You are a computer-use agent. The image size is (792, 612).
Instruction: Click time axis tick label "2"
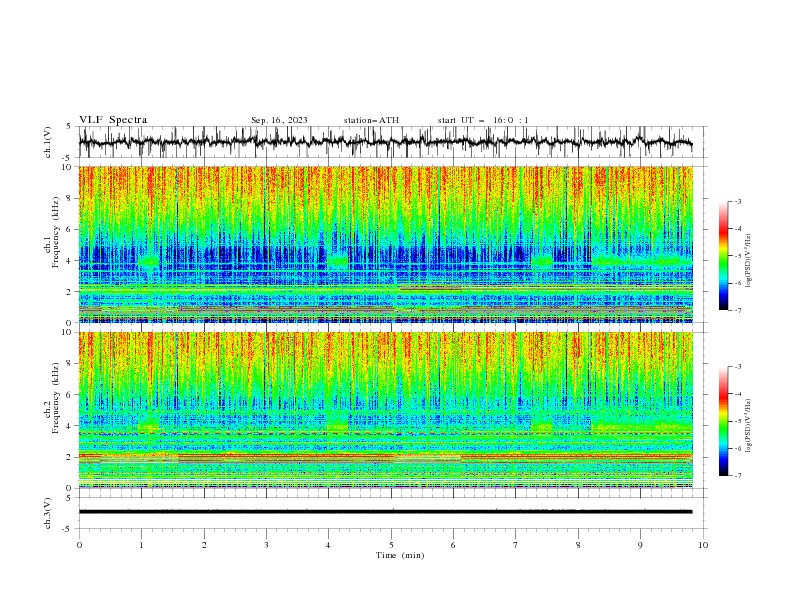(x=204, y=545)
